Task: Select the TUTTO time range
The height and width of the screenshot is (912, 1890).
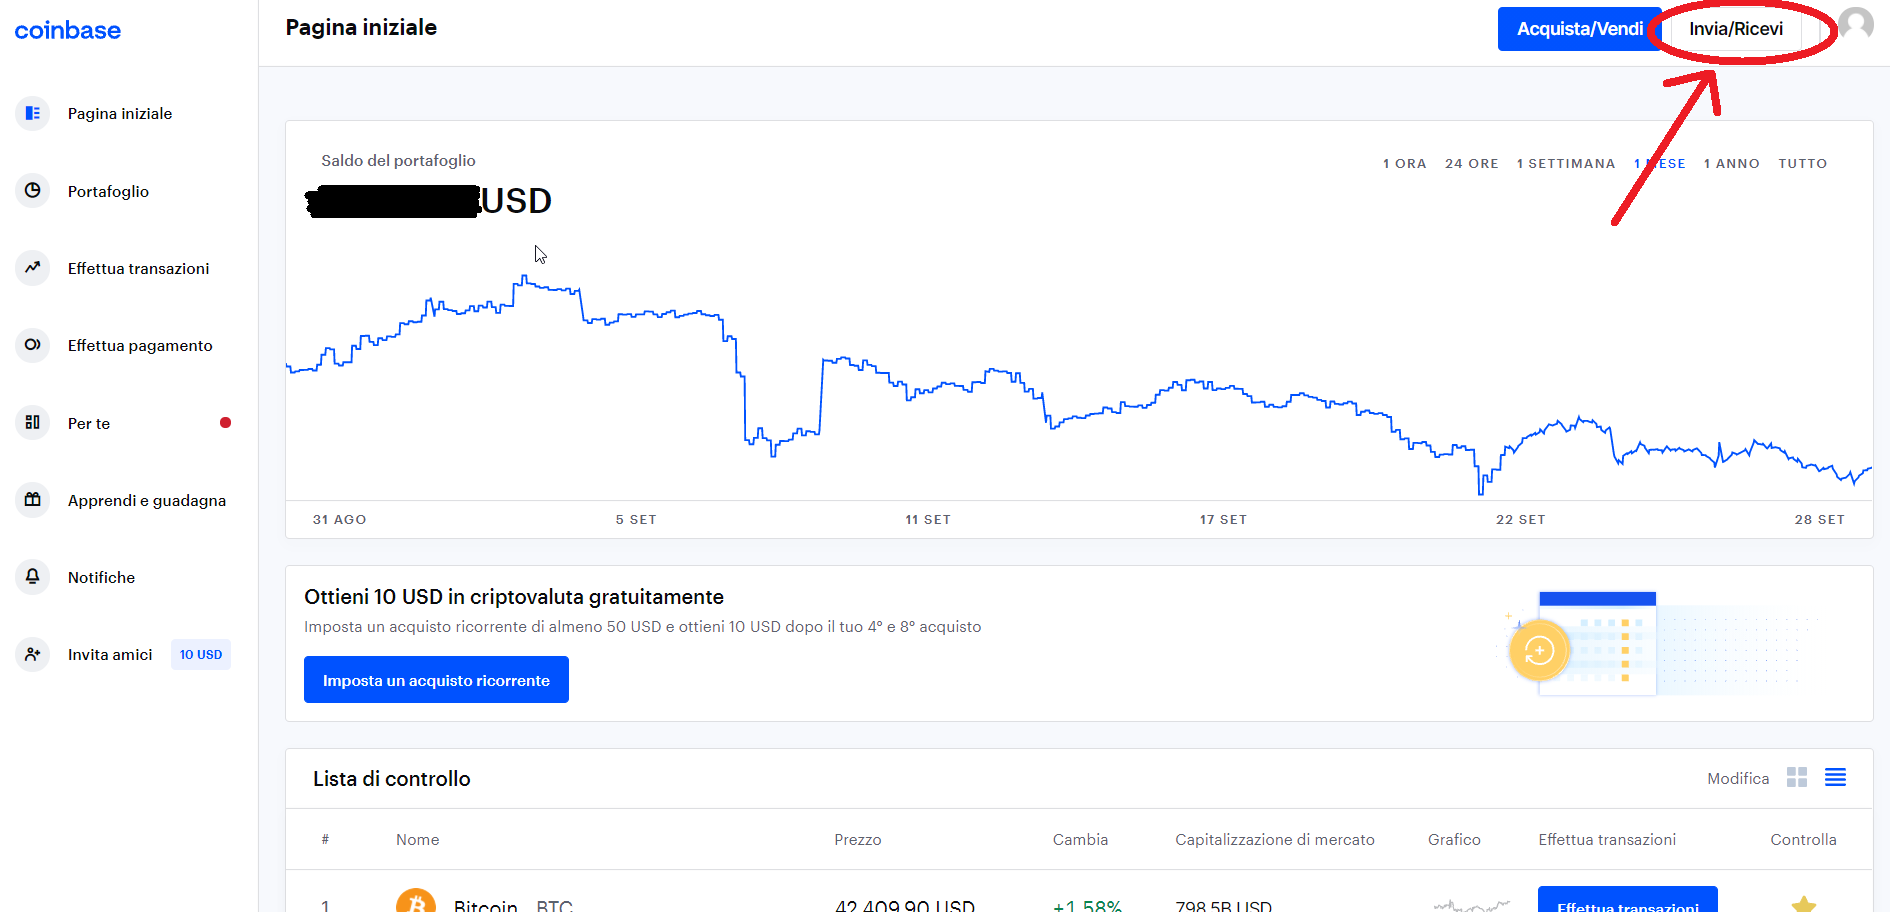Action: pos(1802,163)
